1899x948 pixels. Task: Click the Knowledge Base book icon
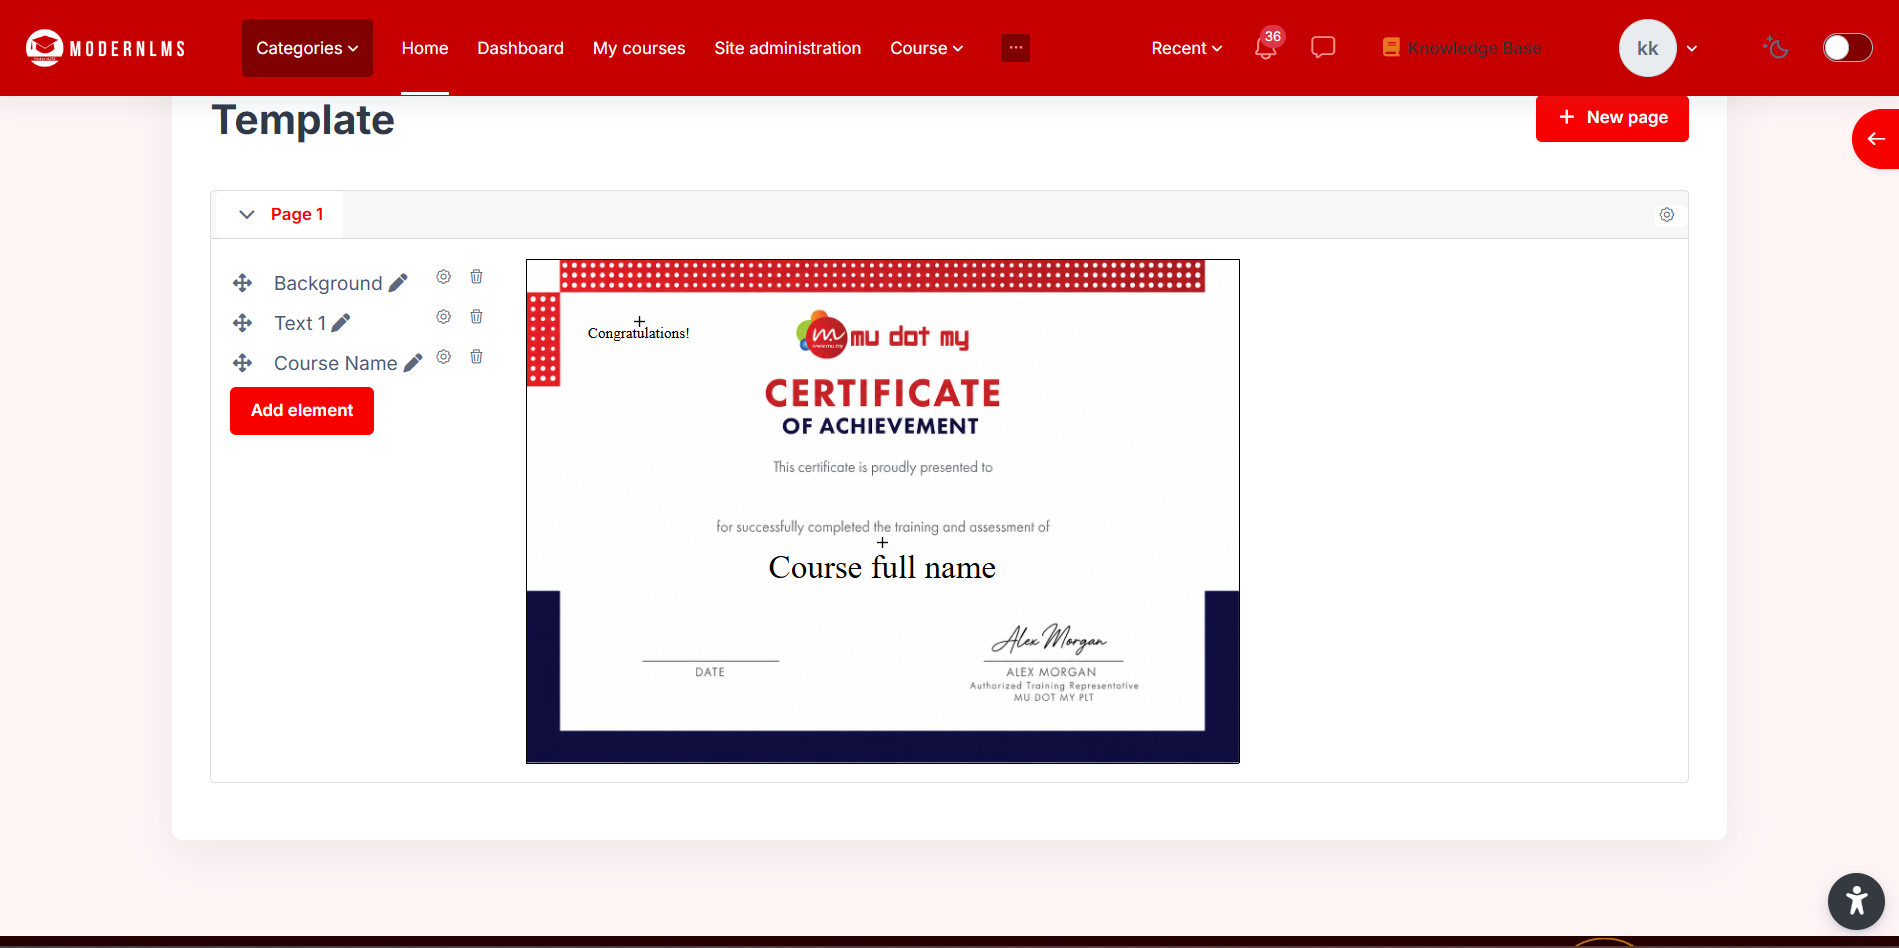coord(1390,47)
